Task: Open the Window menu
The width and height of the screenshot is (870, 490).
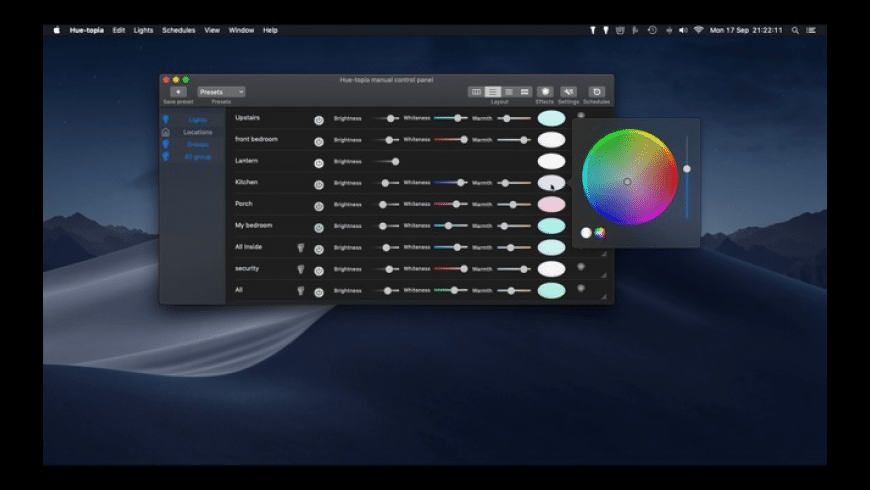Action: pos(241,31)
